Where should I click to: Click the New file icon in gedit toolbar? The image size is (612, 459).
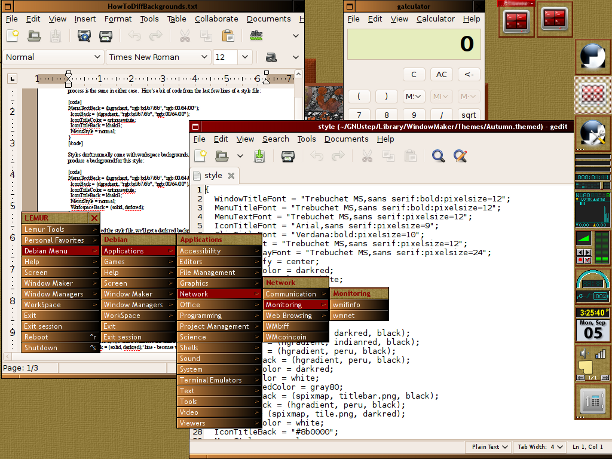point(200,156)
